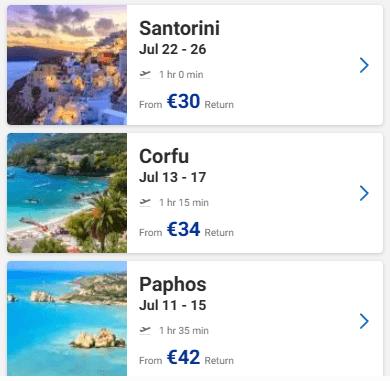Open Santorini deal via right chevron arrow
The image size is (390, 381).
364,65
